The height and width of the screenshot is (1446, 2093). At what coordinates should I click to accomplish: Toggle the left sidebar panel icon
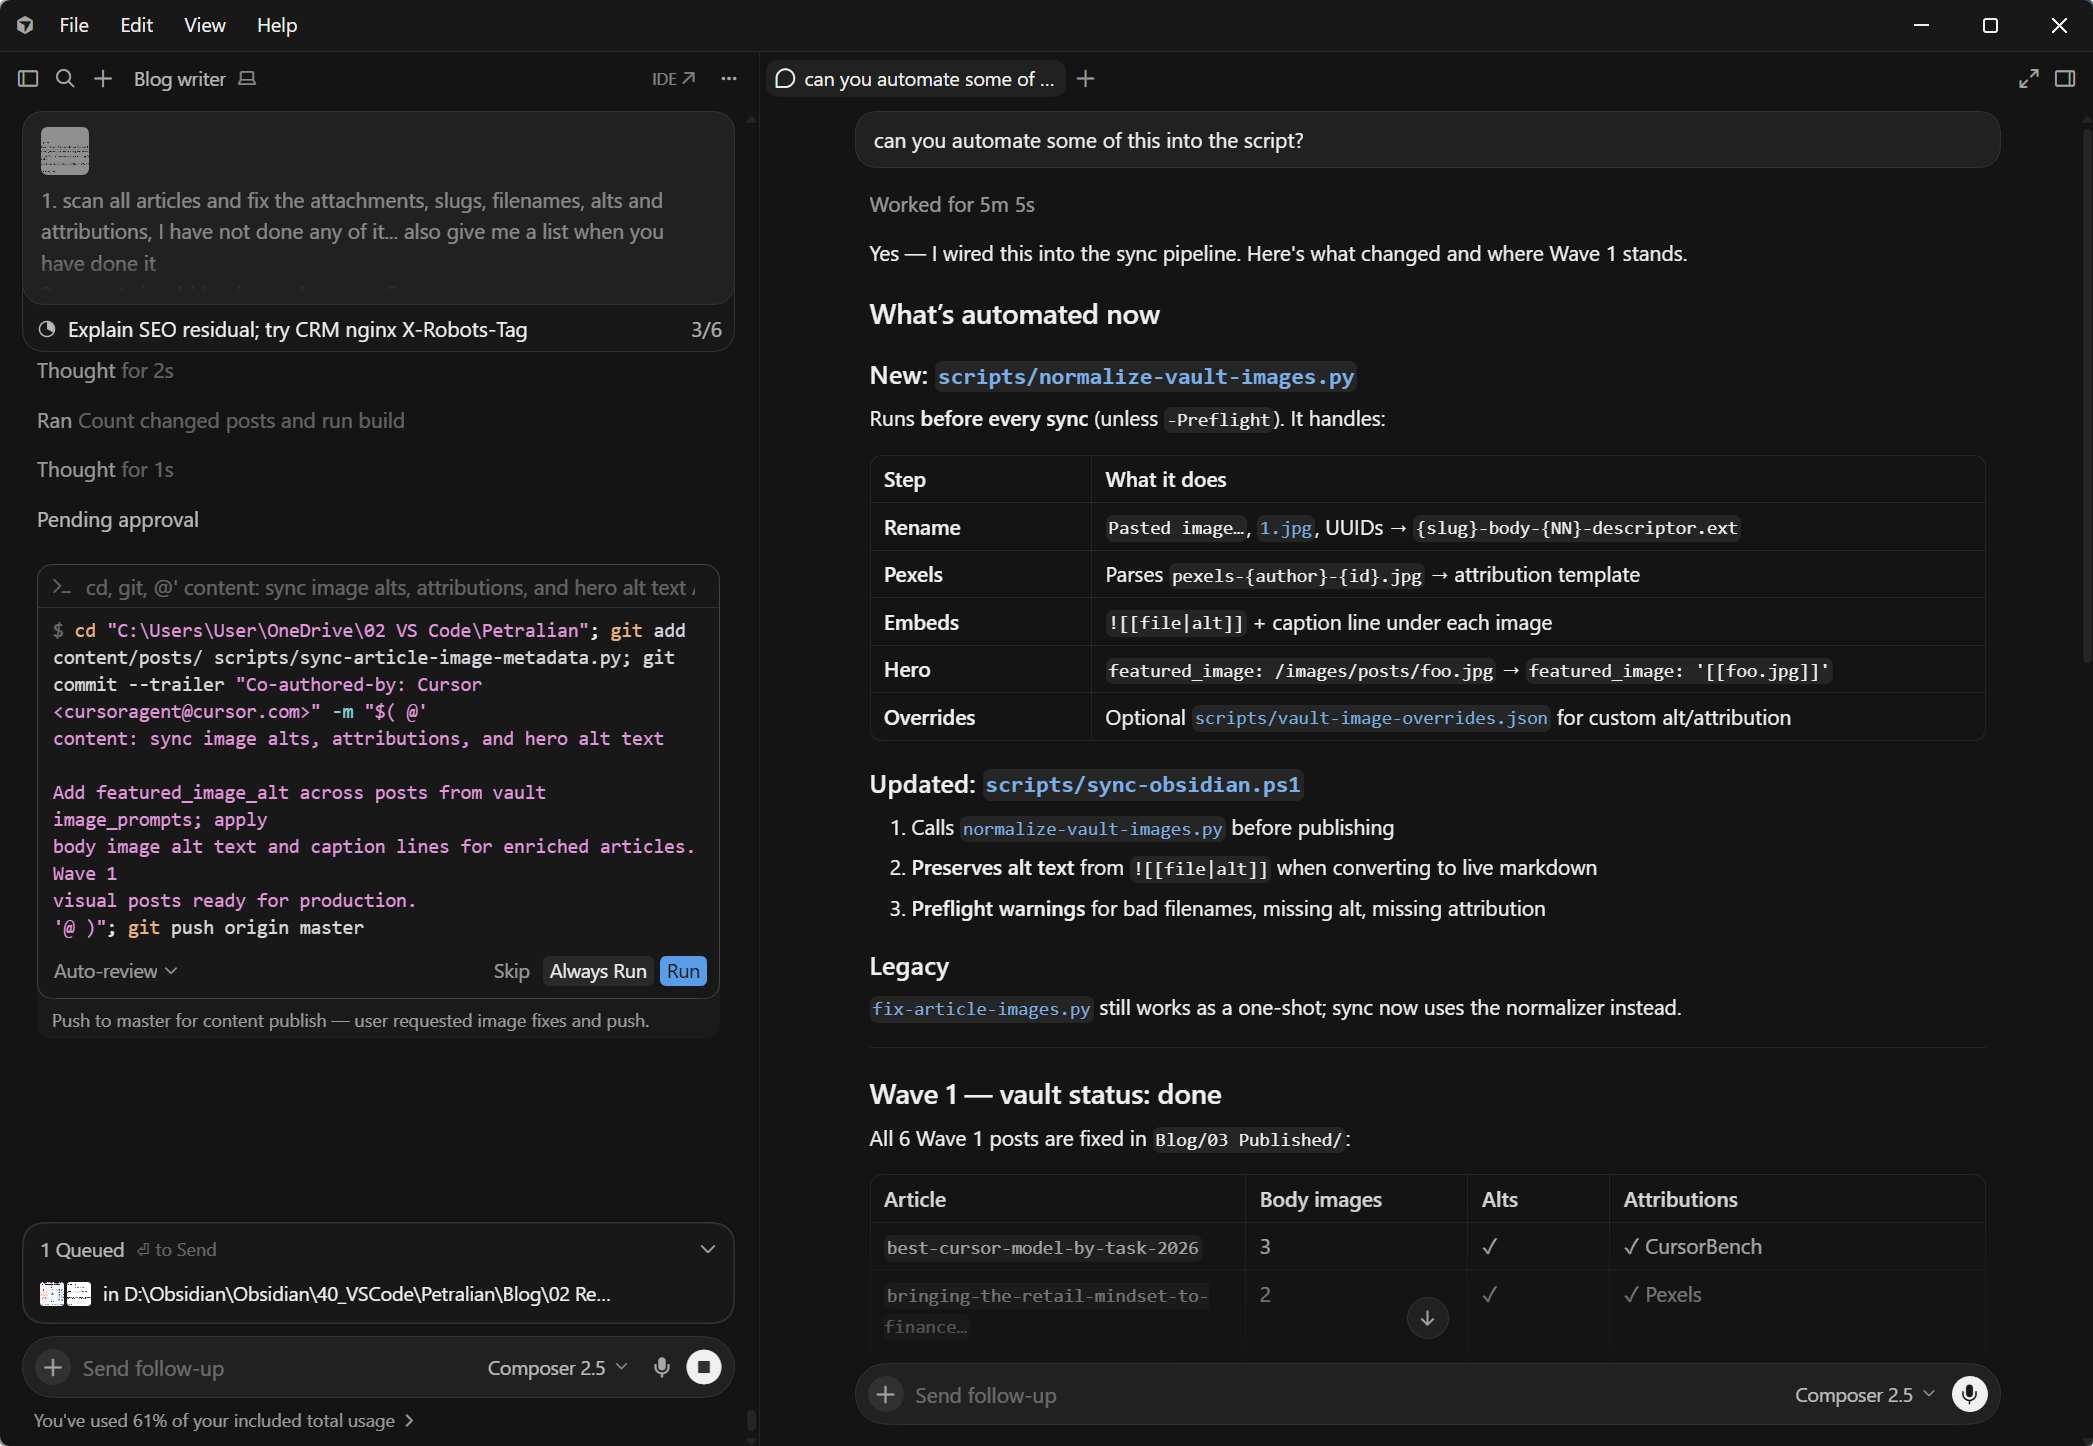pos(28,79)
